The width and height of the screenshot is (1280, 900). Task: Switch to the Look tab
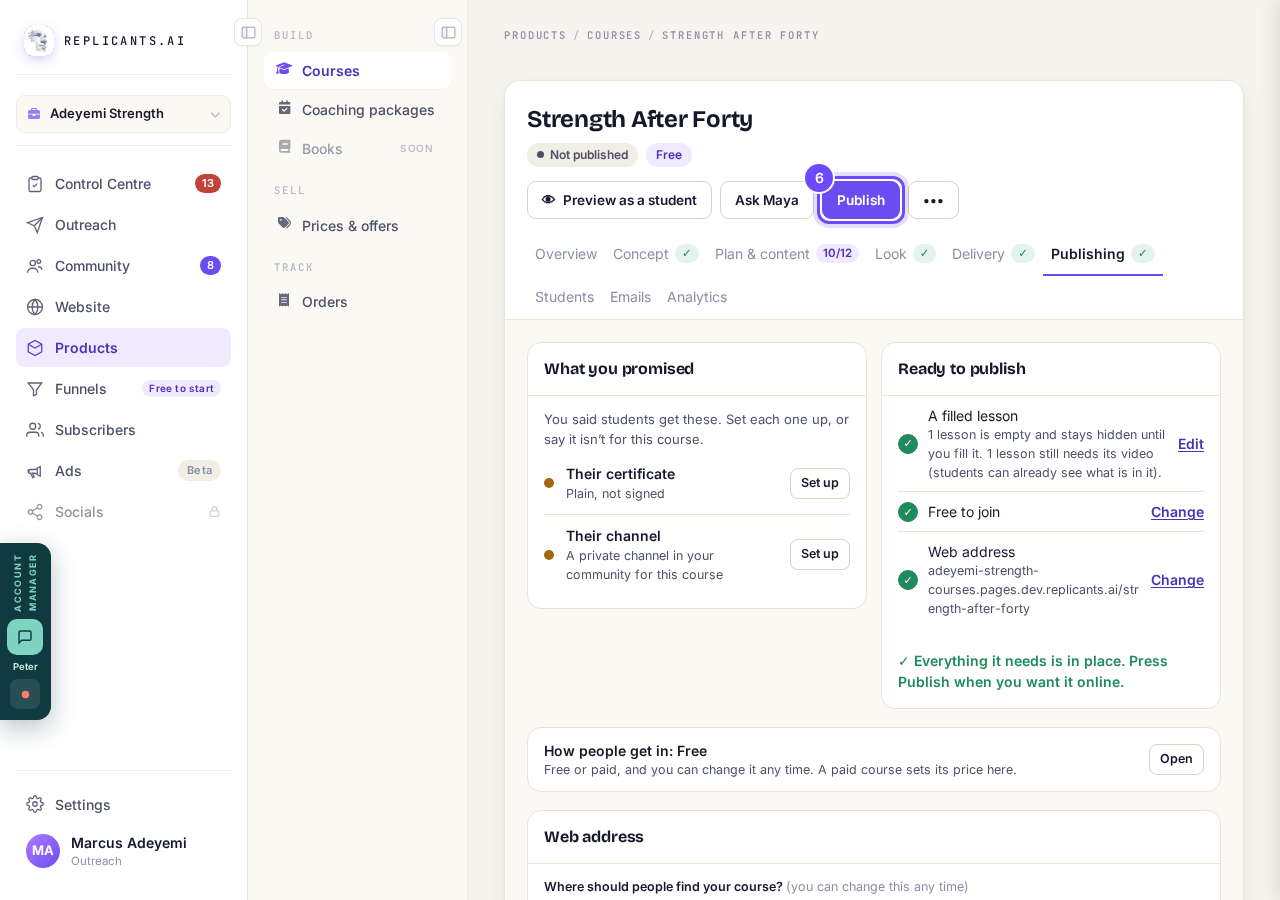[x=905, y=254]
